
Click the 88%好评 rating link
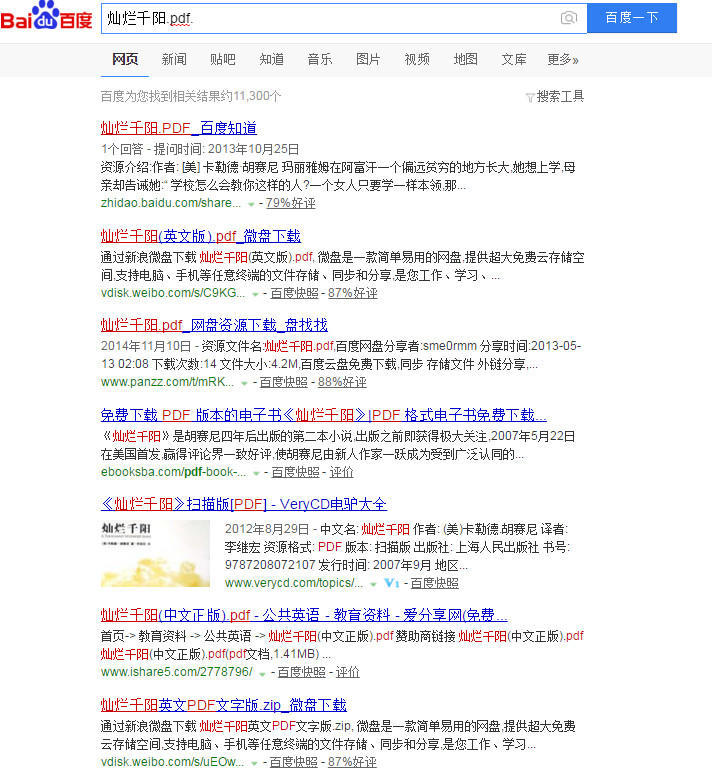click(x=342, y=382)
